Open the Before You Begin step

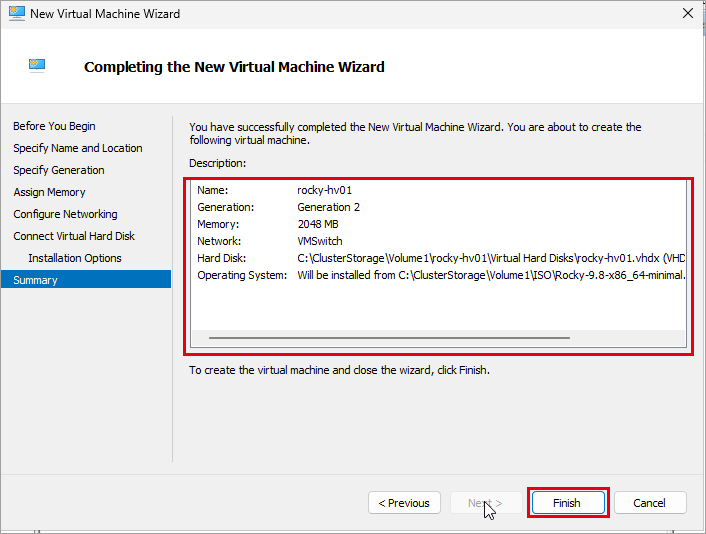tap(54, 126)
